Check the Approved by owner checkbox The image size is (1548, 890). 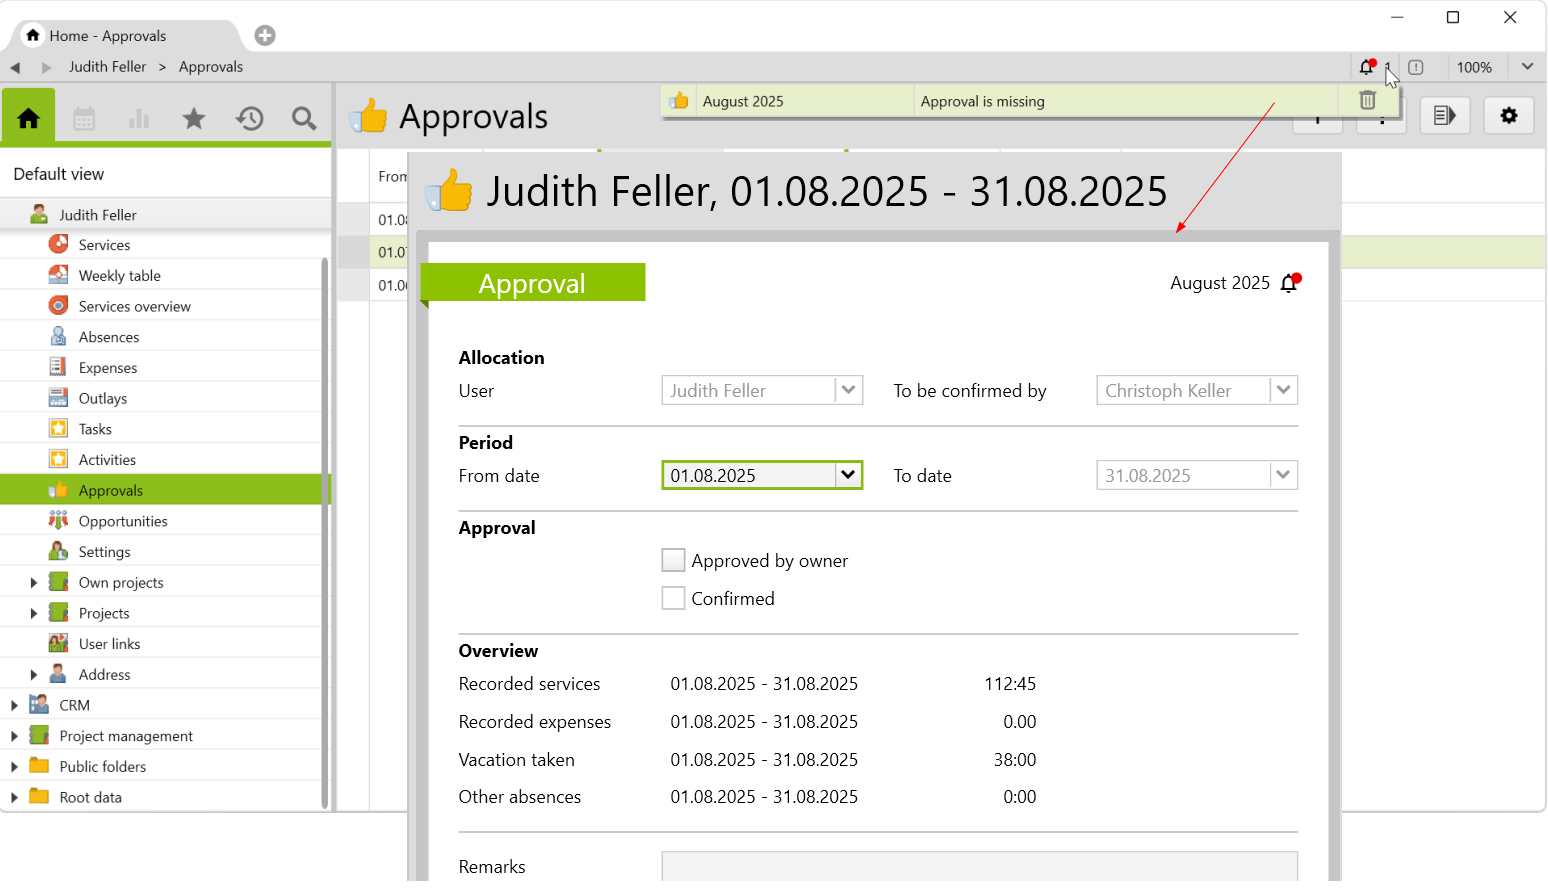(x=674, y=561)
